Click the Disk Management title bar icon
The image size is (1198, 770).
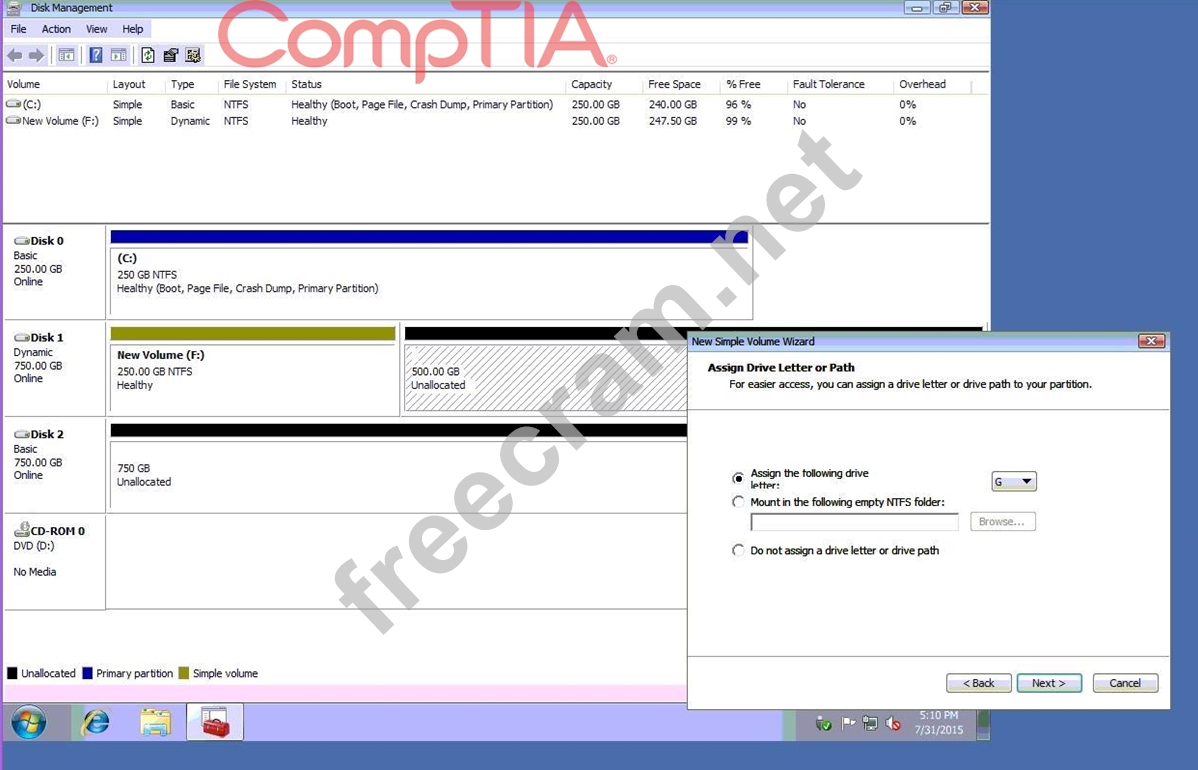(14, 8)
